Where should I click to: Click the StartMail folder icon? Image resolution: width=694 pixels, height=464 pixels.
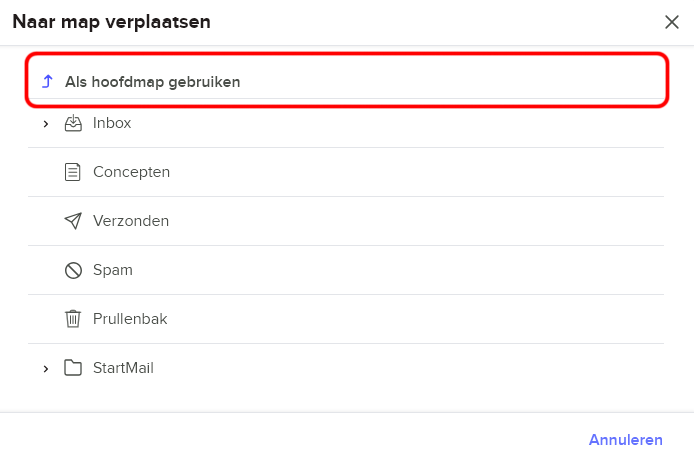tap(73, 368)
